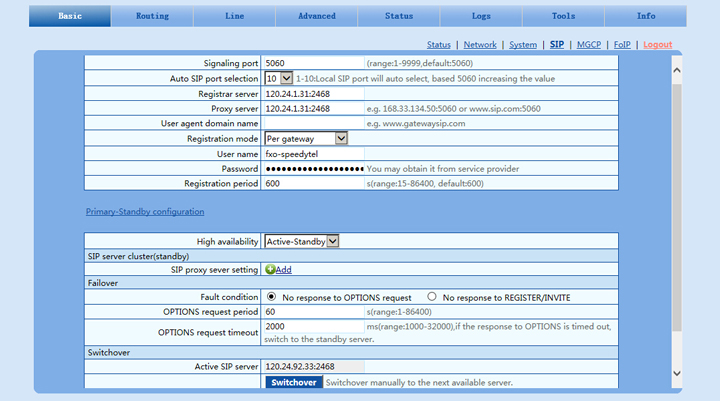
Task: Open the Tools tab
Action: pos(563,16)
